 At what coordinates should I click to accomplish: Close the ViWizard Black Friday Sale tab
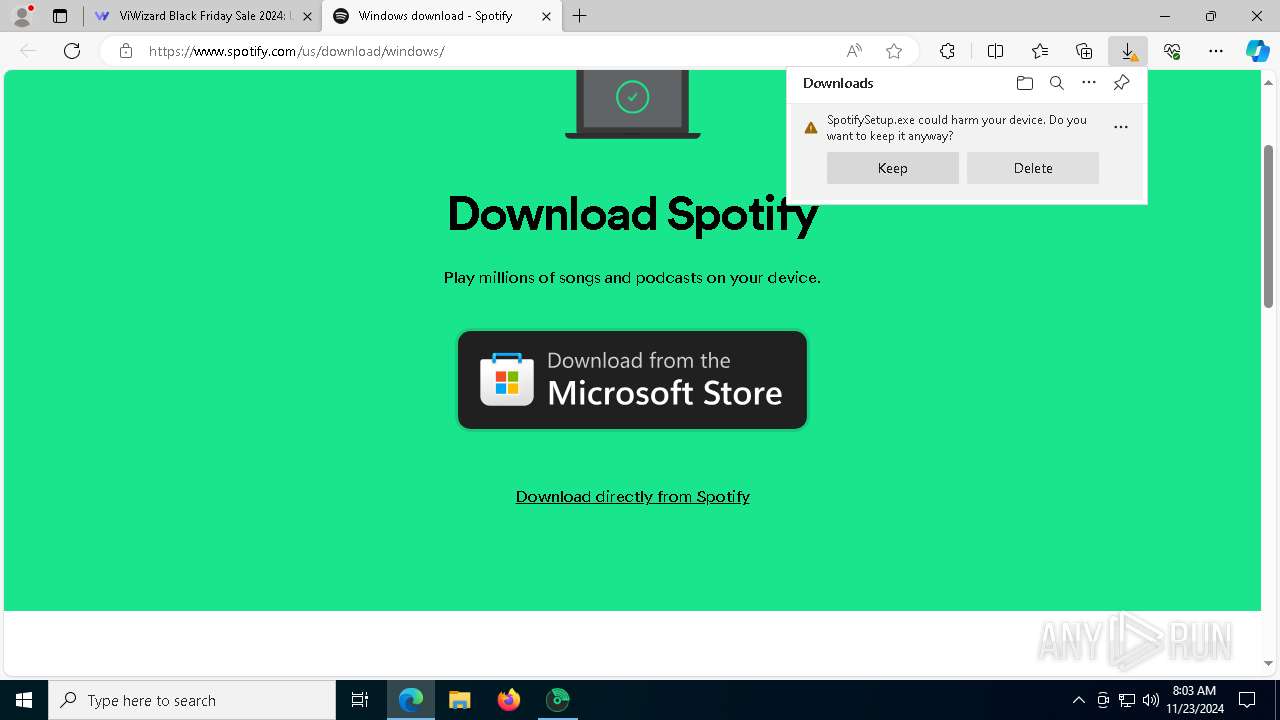pos(308,16)
